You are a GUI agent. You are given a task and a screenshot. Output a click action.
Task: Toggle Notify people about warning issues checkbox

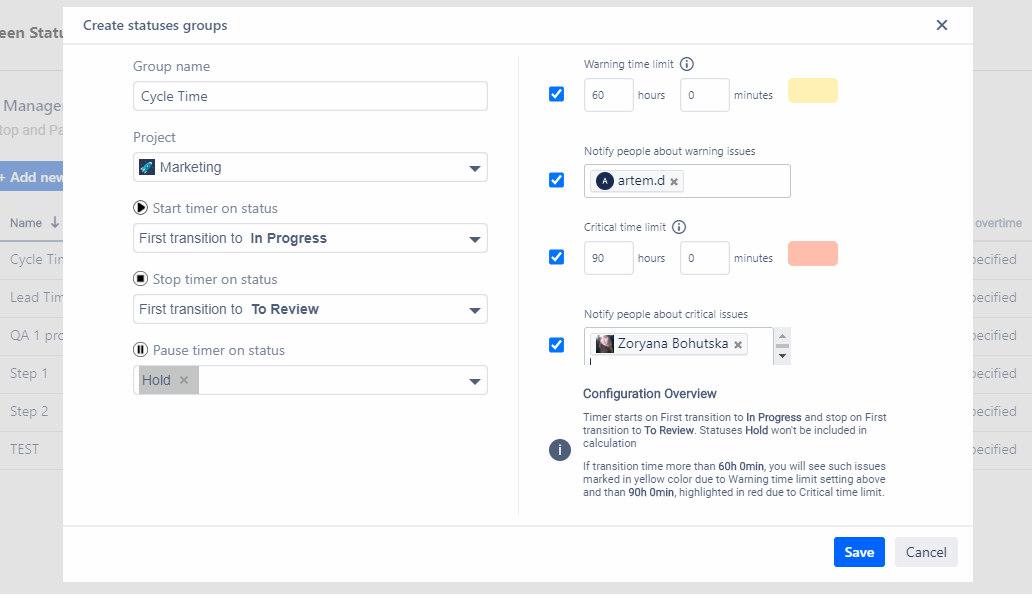coord(557,180)
